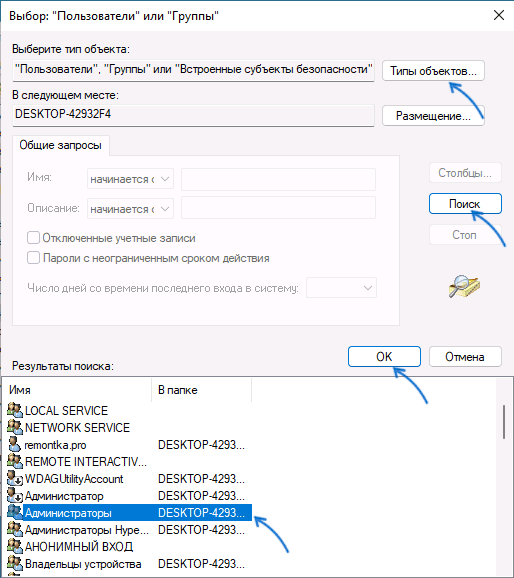Click the Стоп button
The height and width of the screenshot is (578, 514).
coord(465,234)
